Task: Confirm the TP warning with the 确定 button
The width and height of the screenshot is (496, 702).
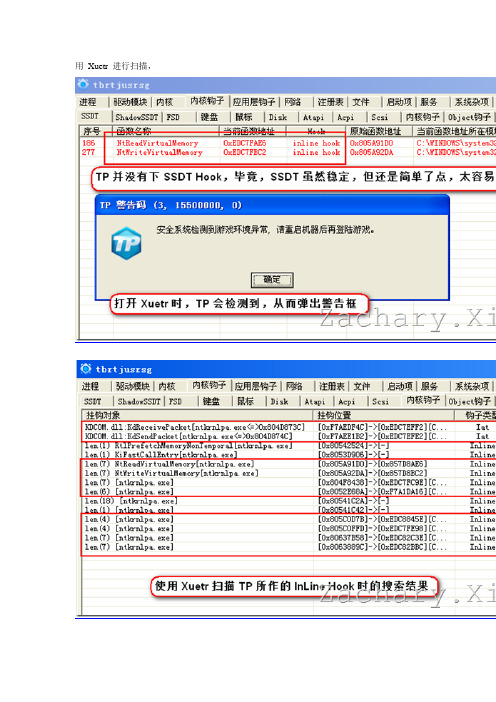Action: click(x=272, y=280)
